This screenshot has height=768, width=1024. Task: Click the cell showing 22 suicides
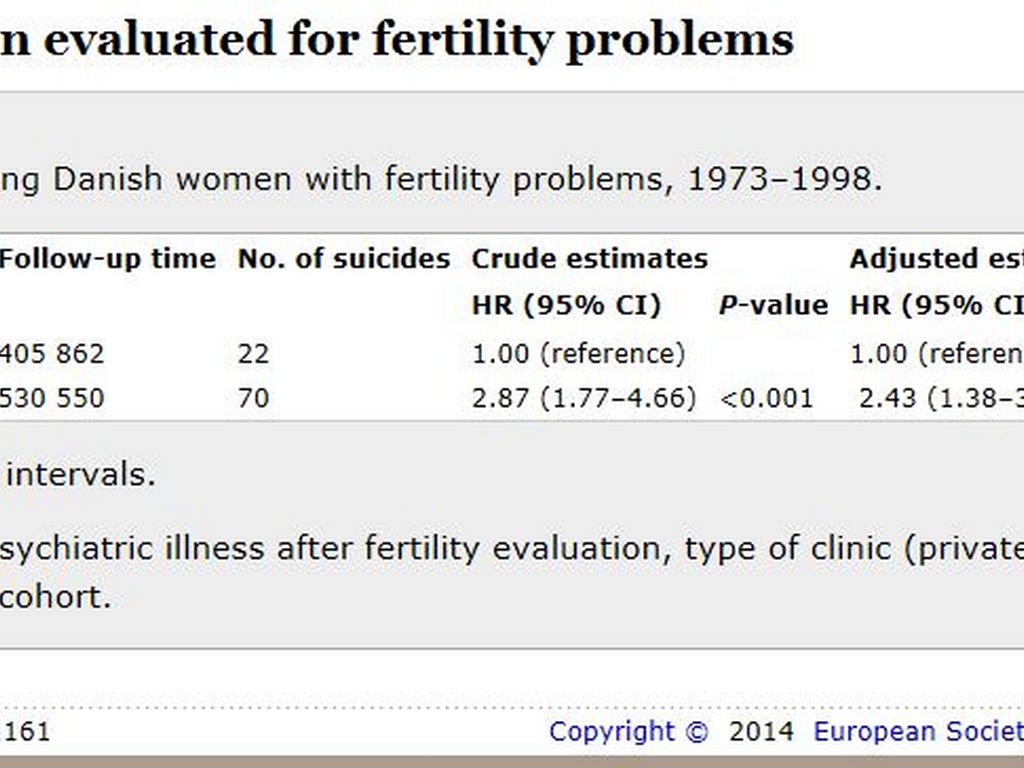coord(254,354)
